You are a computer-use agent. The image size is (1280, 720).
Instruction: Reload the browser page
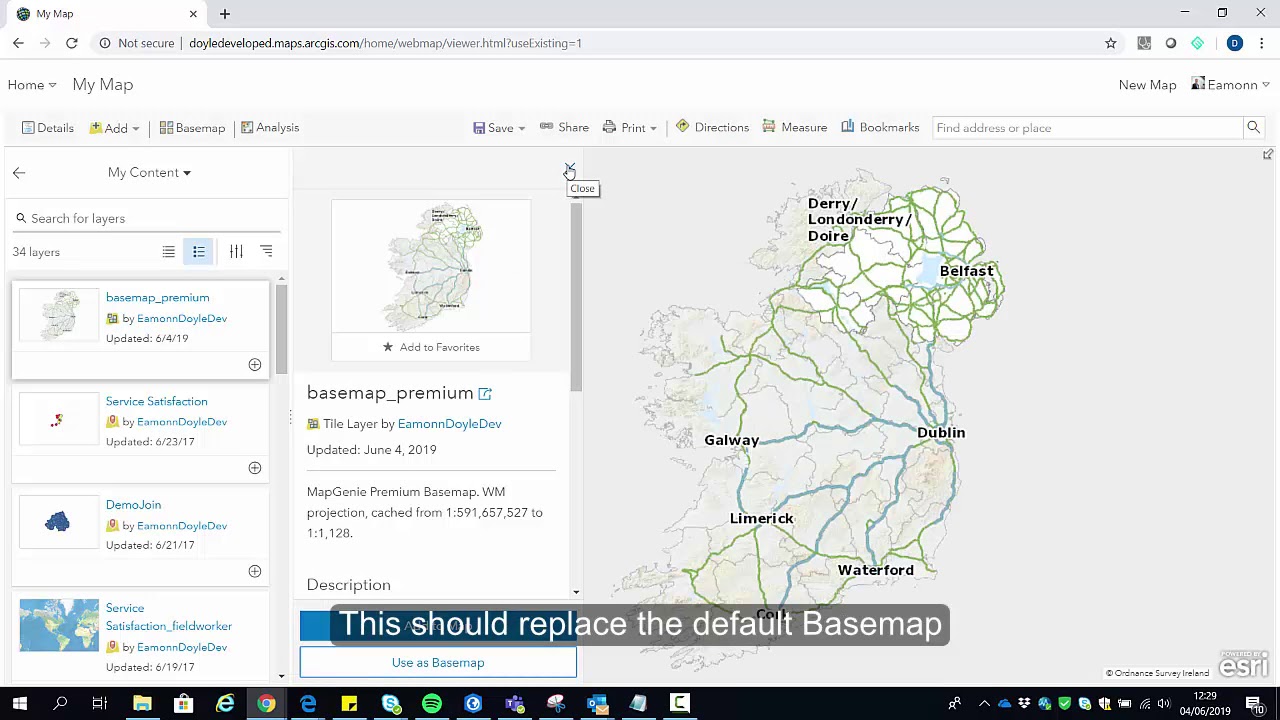72,43
